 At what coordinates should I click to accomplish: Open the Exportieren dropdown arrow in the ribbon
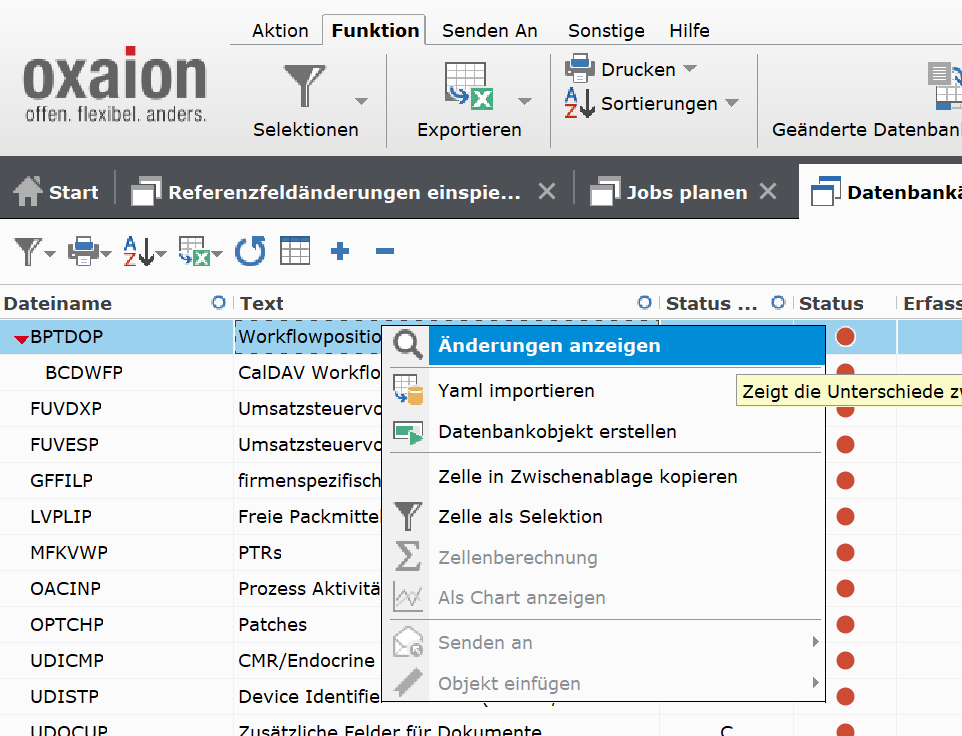(x=524, y=101)
